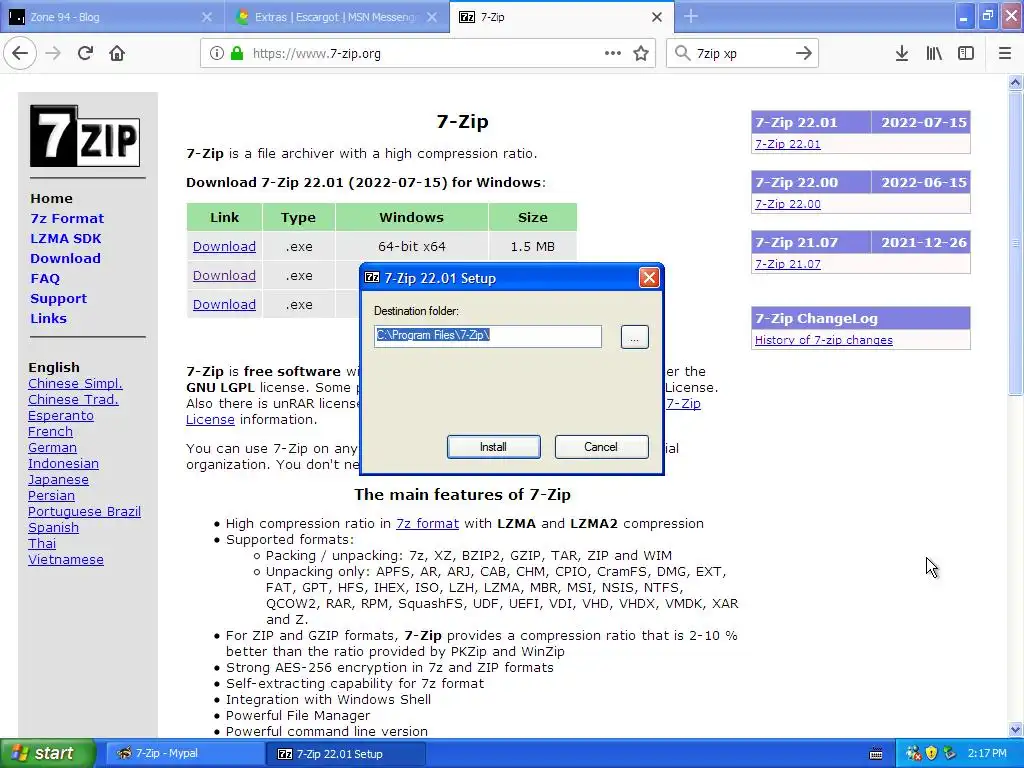Click Cancel in the Setup dialog

point(601,447)
